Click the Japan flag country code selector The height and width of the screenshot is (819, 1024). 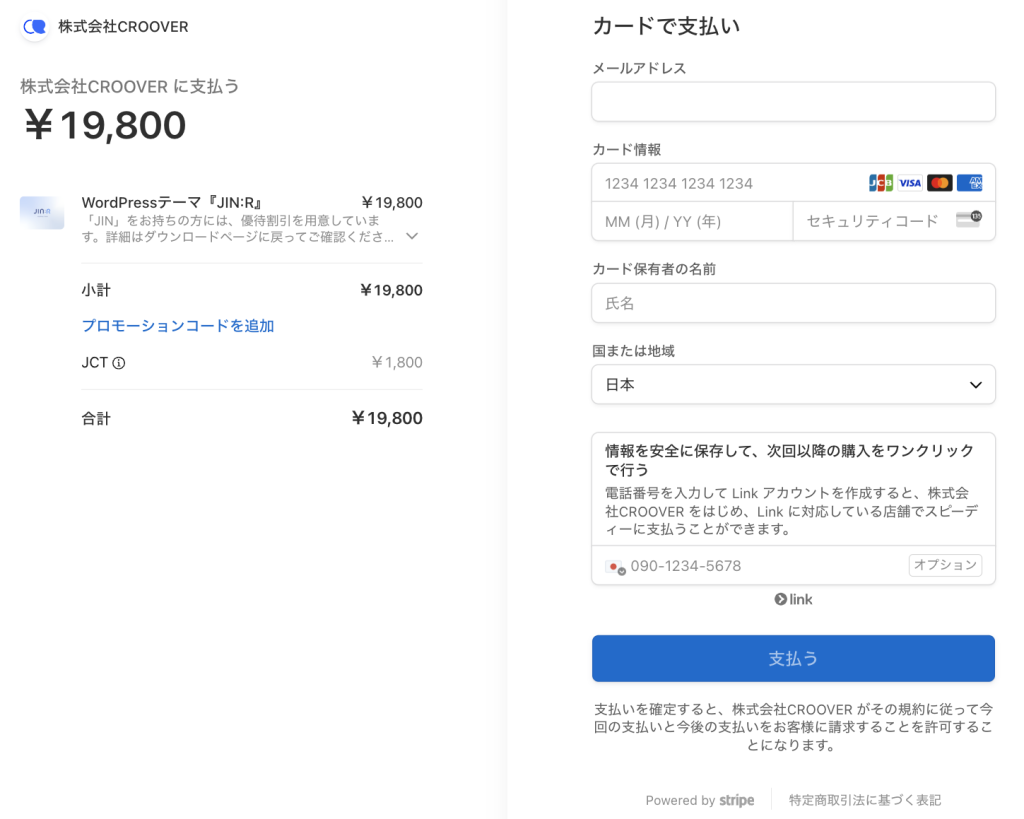tap(615, 566)
